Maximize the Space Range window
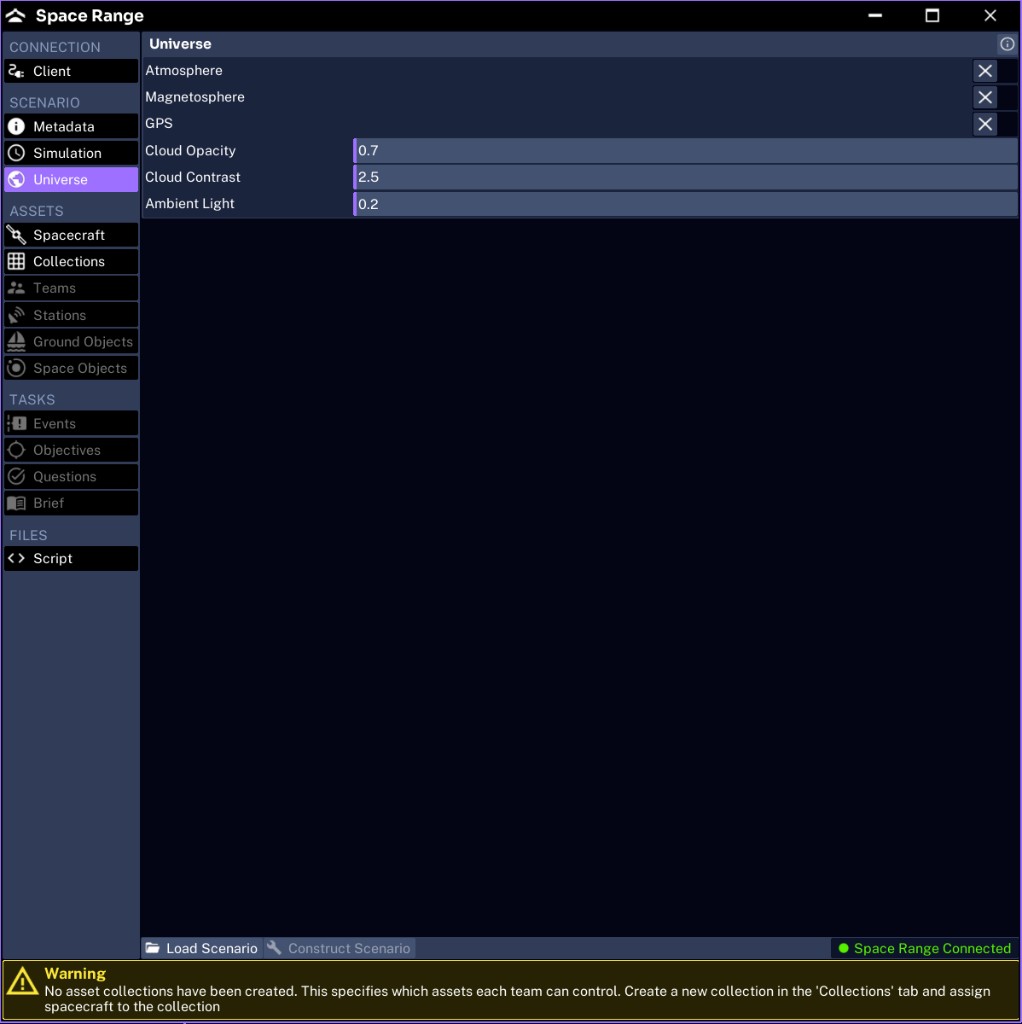 (x=933, y=16)
